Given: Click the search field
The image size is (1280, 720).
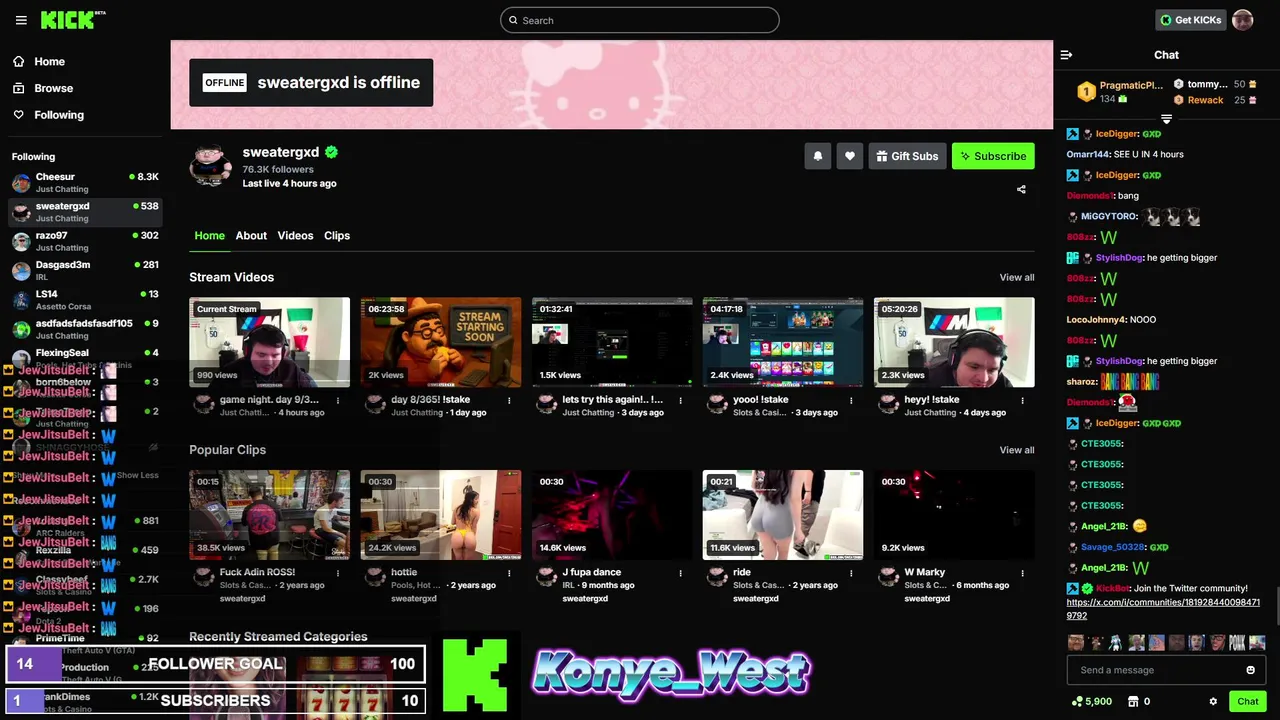Looking at the screenshot, I should coord(640,20).
